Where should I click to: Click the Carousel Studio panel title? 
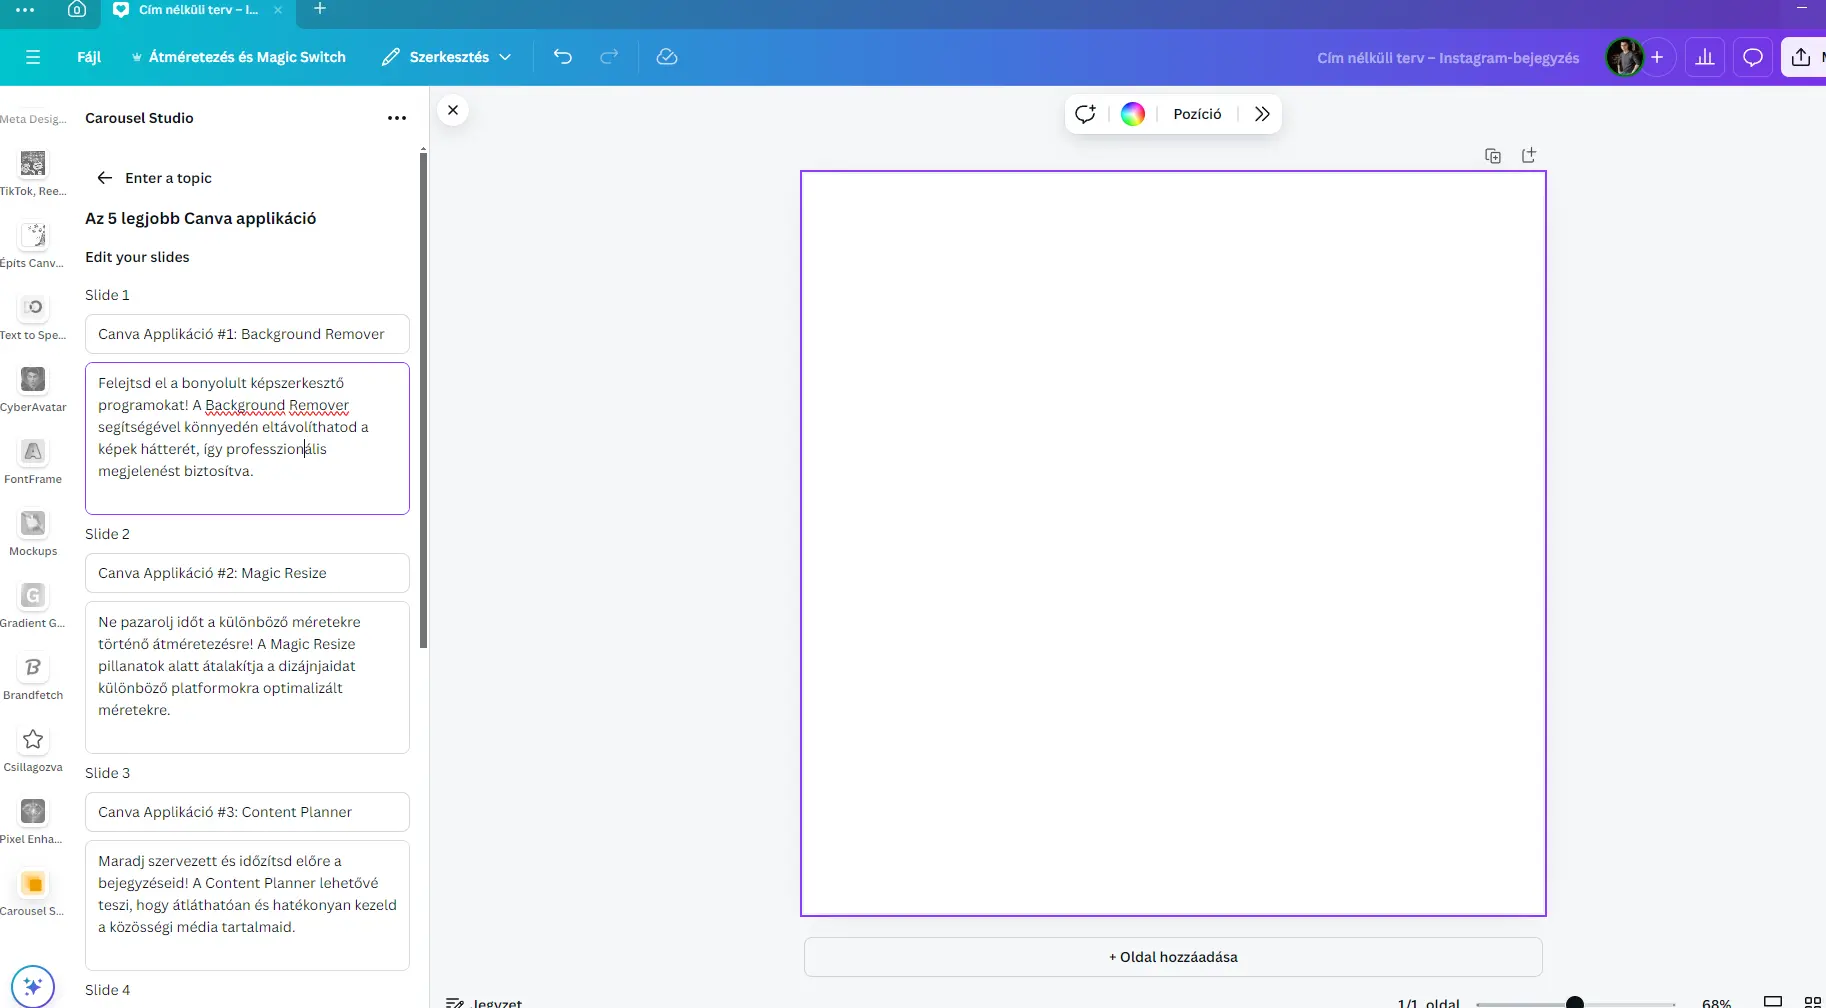coord(139,118)
